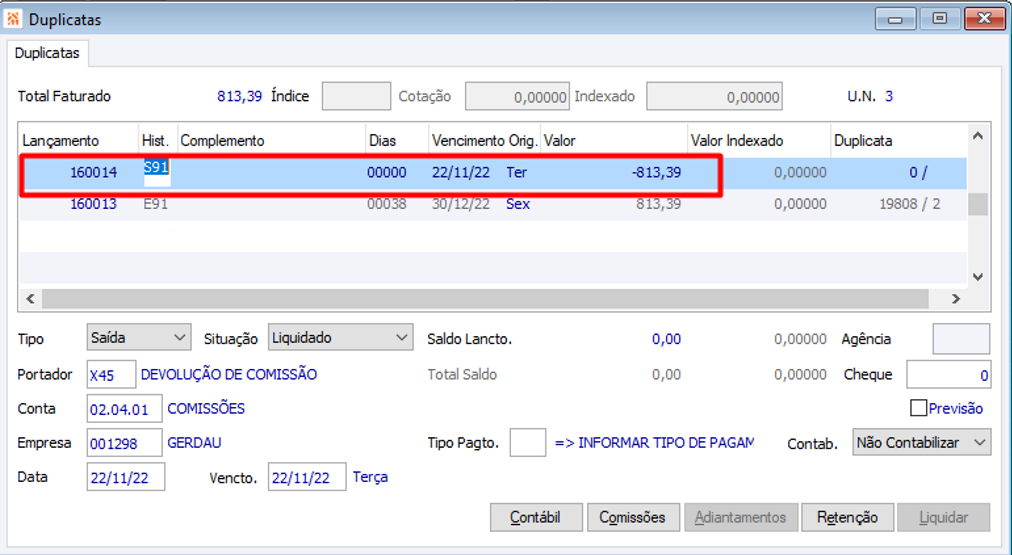
Task: Click the Índice input field
Action: click(356, 96)
